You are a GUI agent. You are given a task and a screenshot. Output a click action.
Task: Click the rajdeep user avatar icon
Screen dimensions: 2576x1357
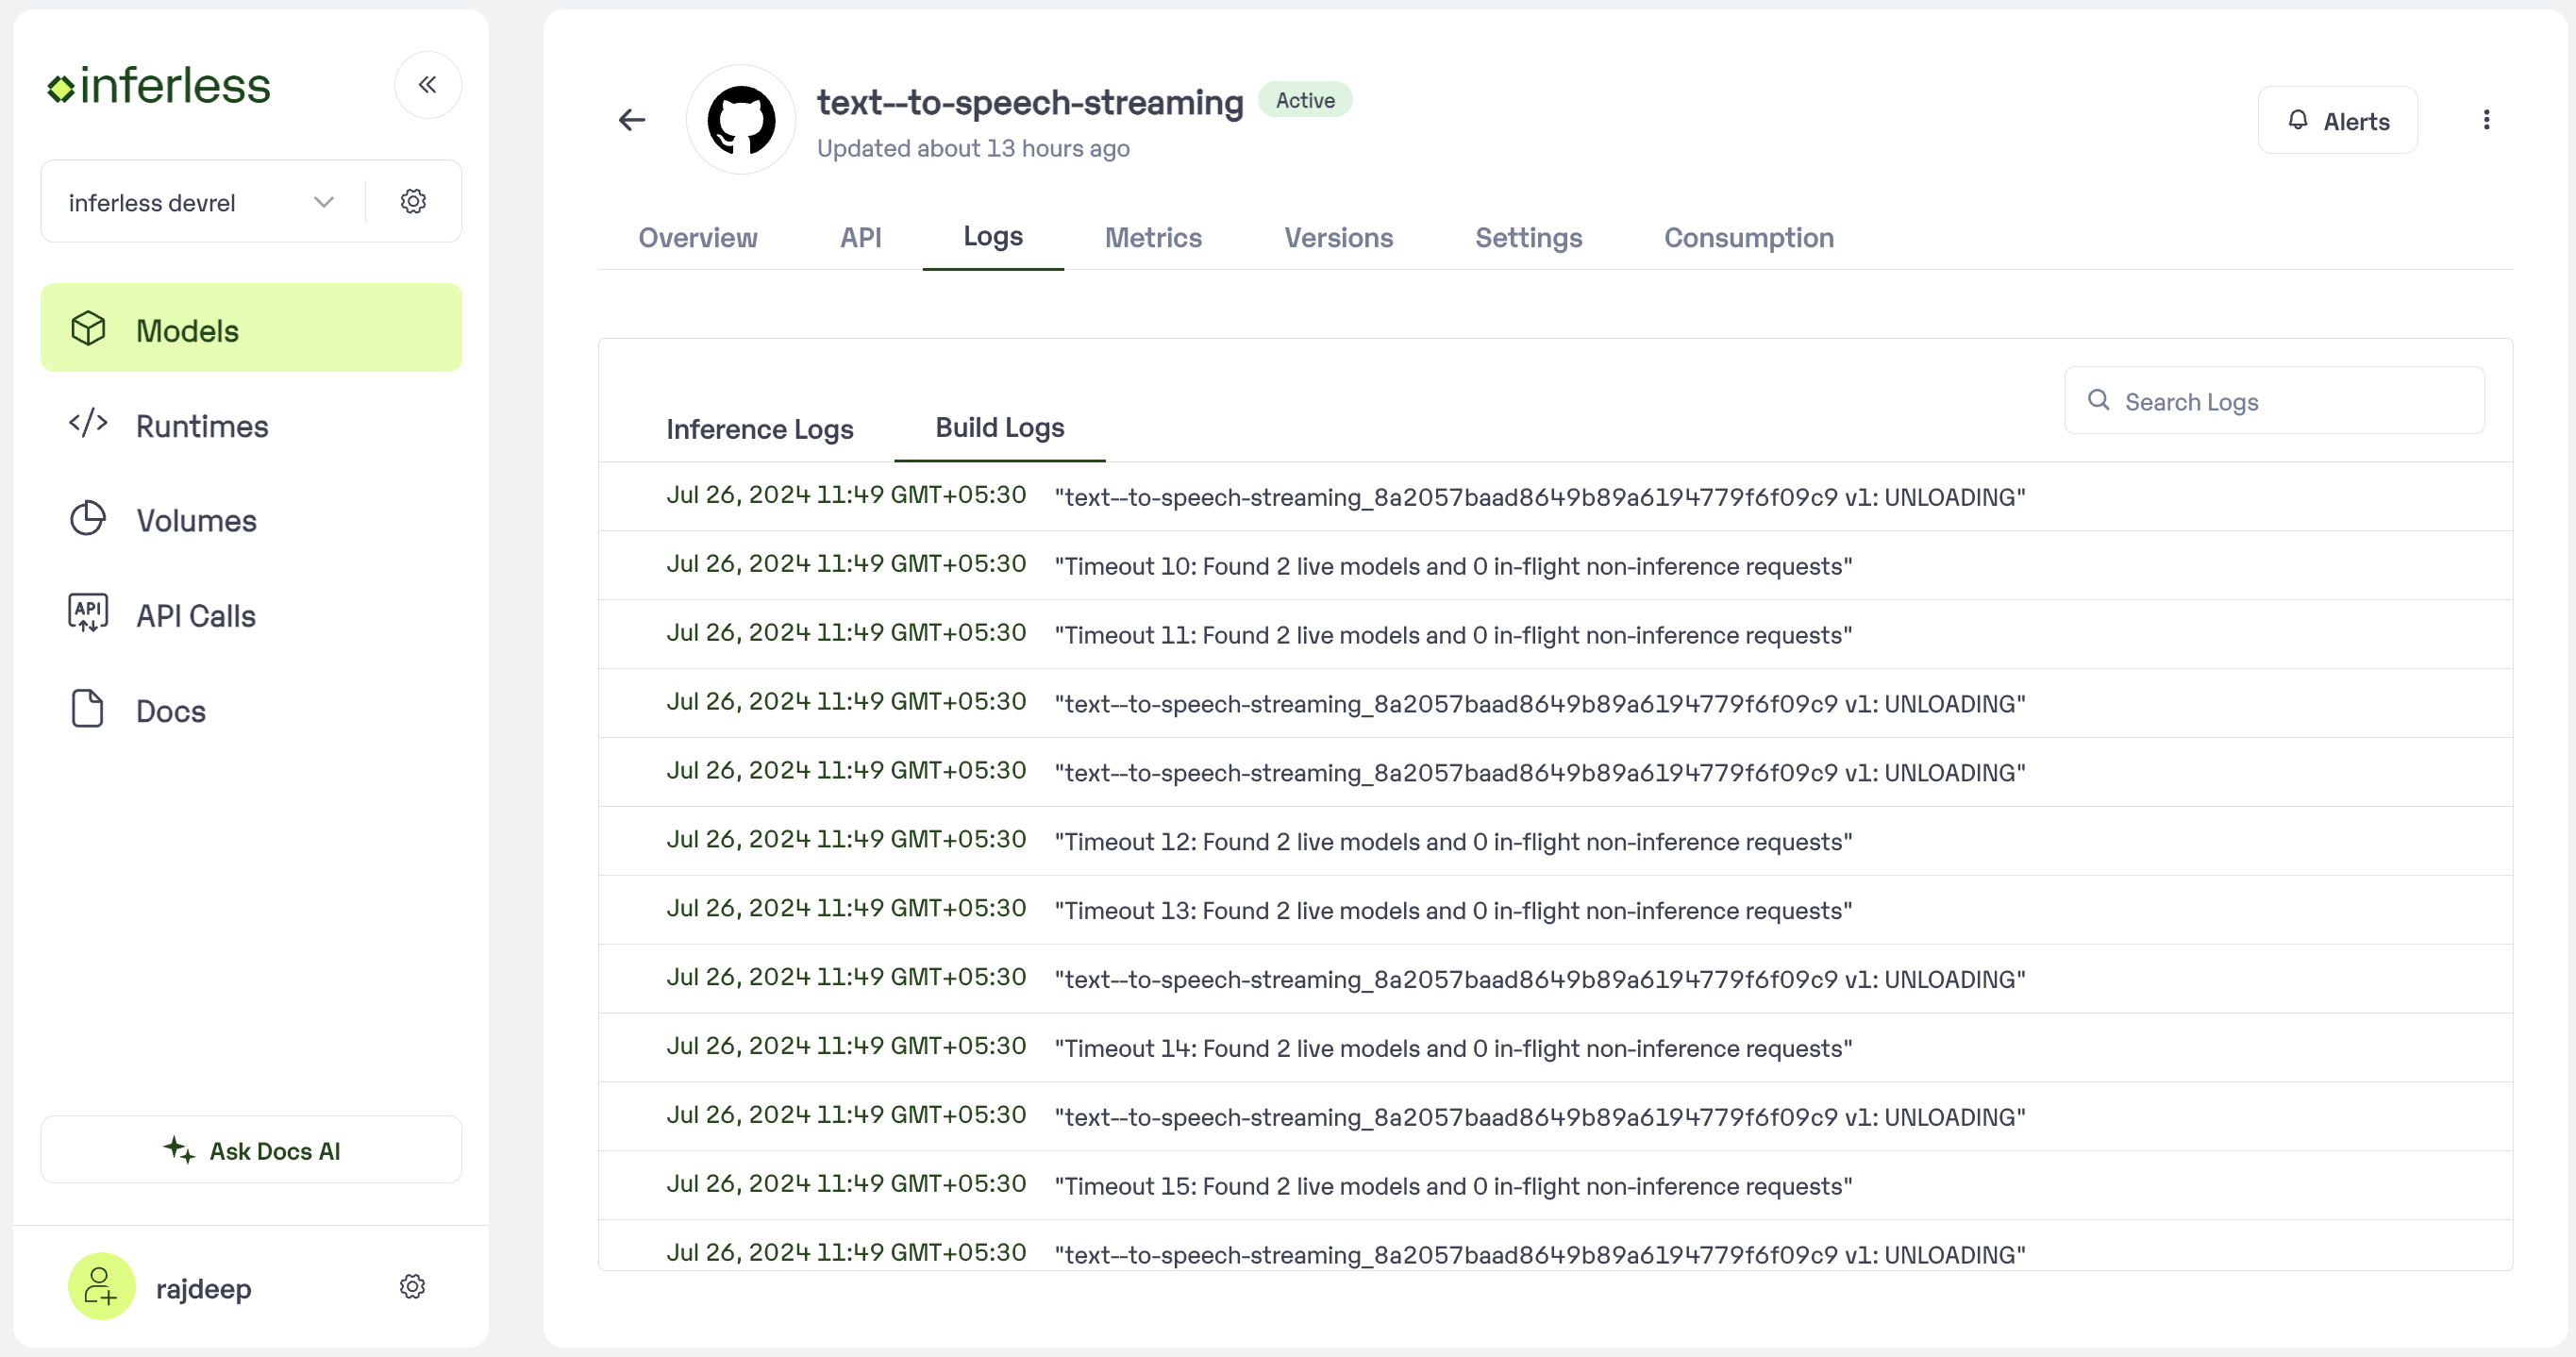click(101, 1286)
